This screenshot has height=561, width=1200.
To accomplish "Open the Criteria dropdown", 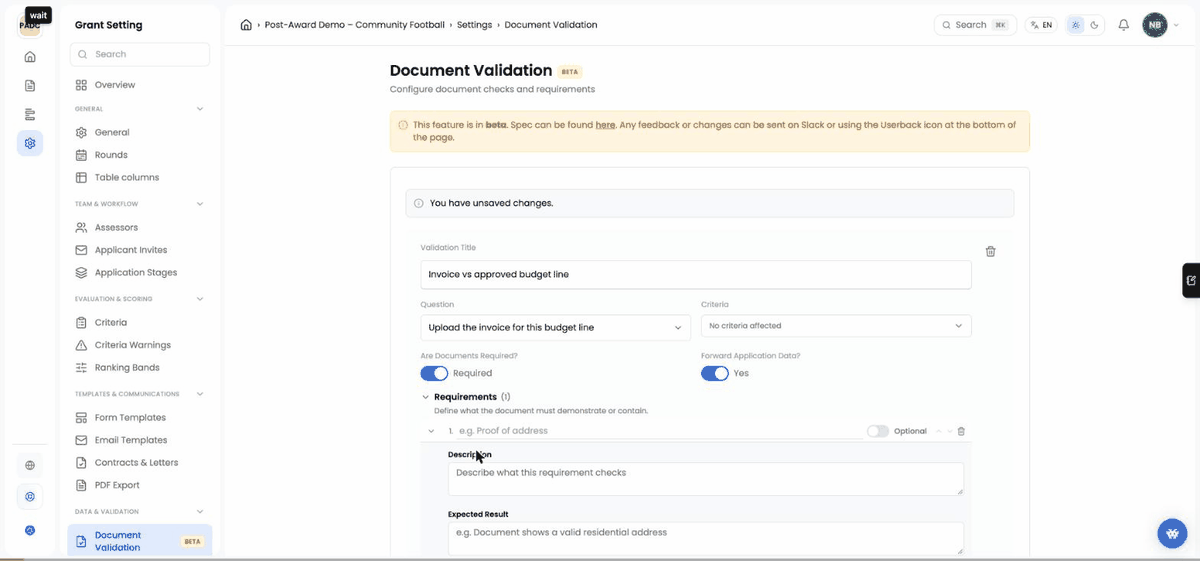I will (836, 326).
